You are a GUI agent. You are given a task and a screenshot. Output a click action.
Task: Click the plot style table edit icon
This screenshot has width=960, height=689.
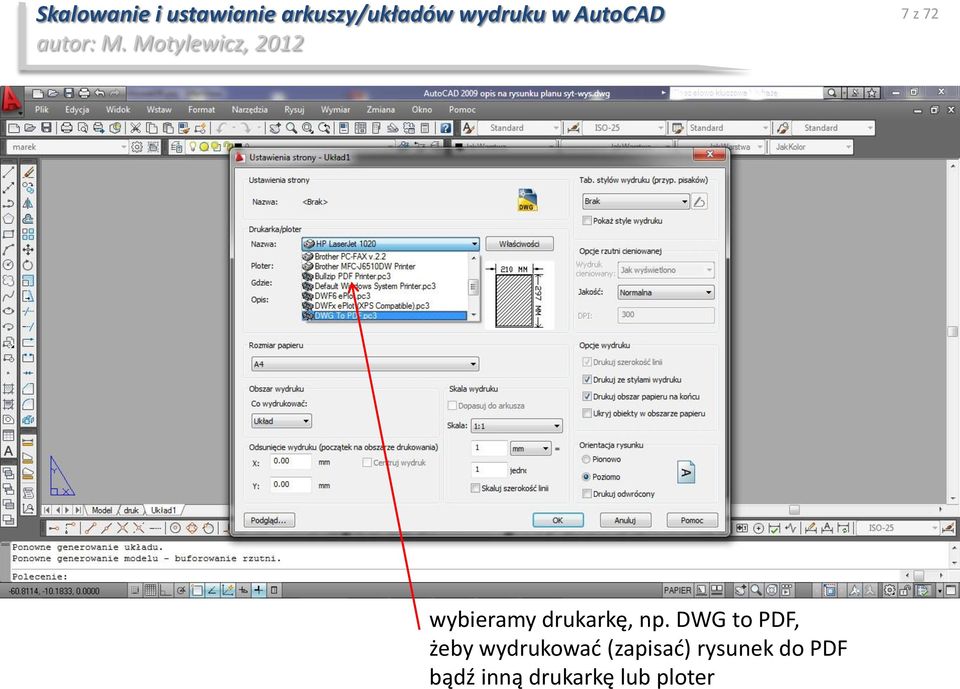(x=700, y=201)
